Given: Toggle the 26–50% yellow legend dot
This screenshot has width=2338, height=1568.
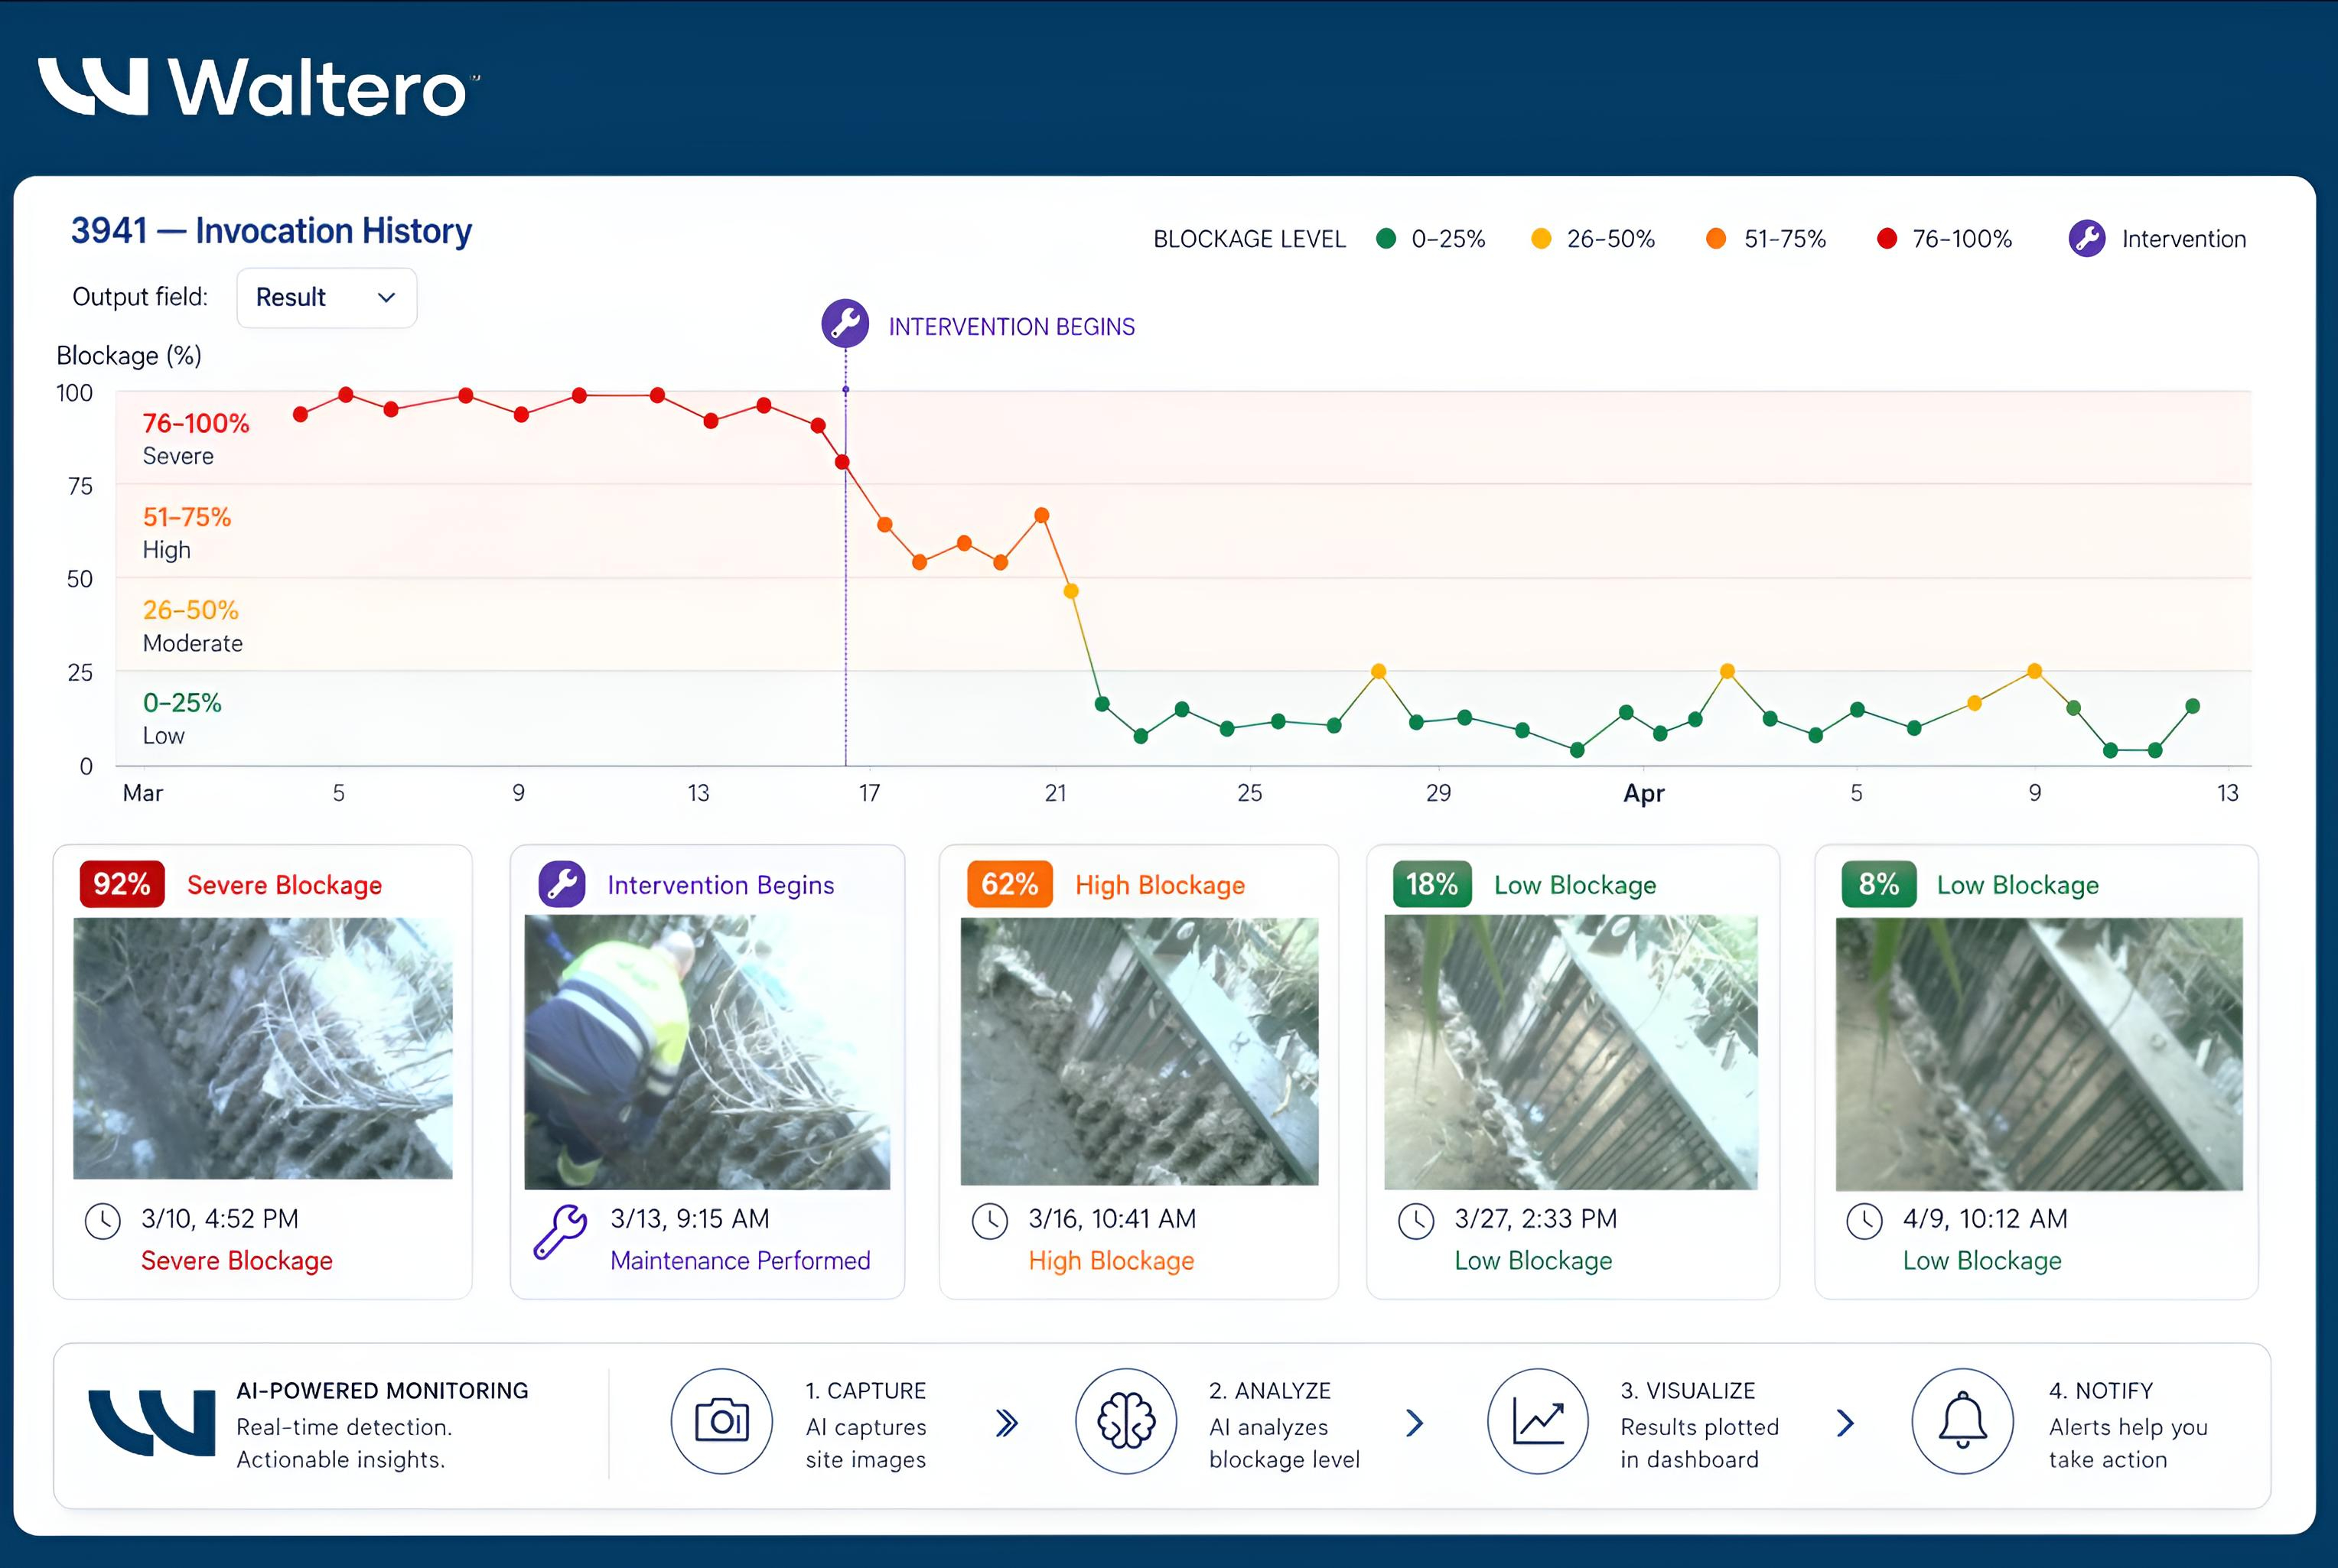Looking at the screenshot, I should tap(1541, 239).
